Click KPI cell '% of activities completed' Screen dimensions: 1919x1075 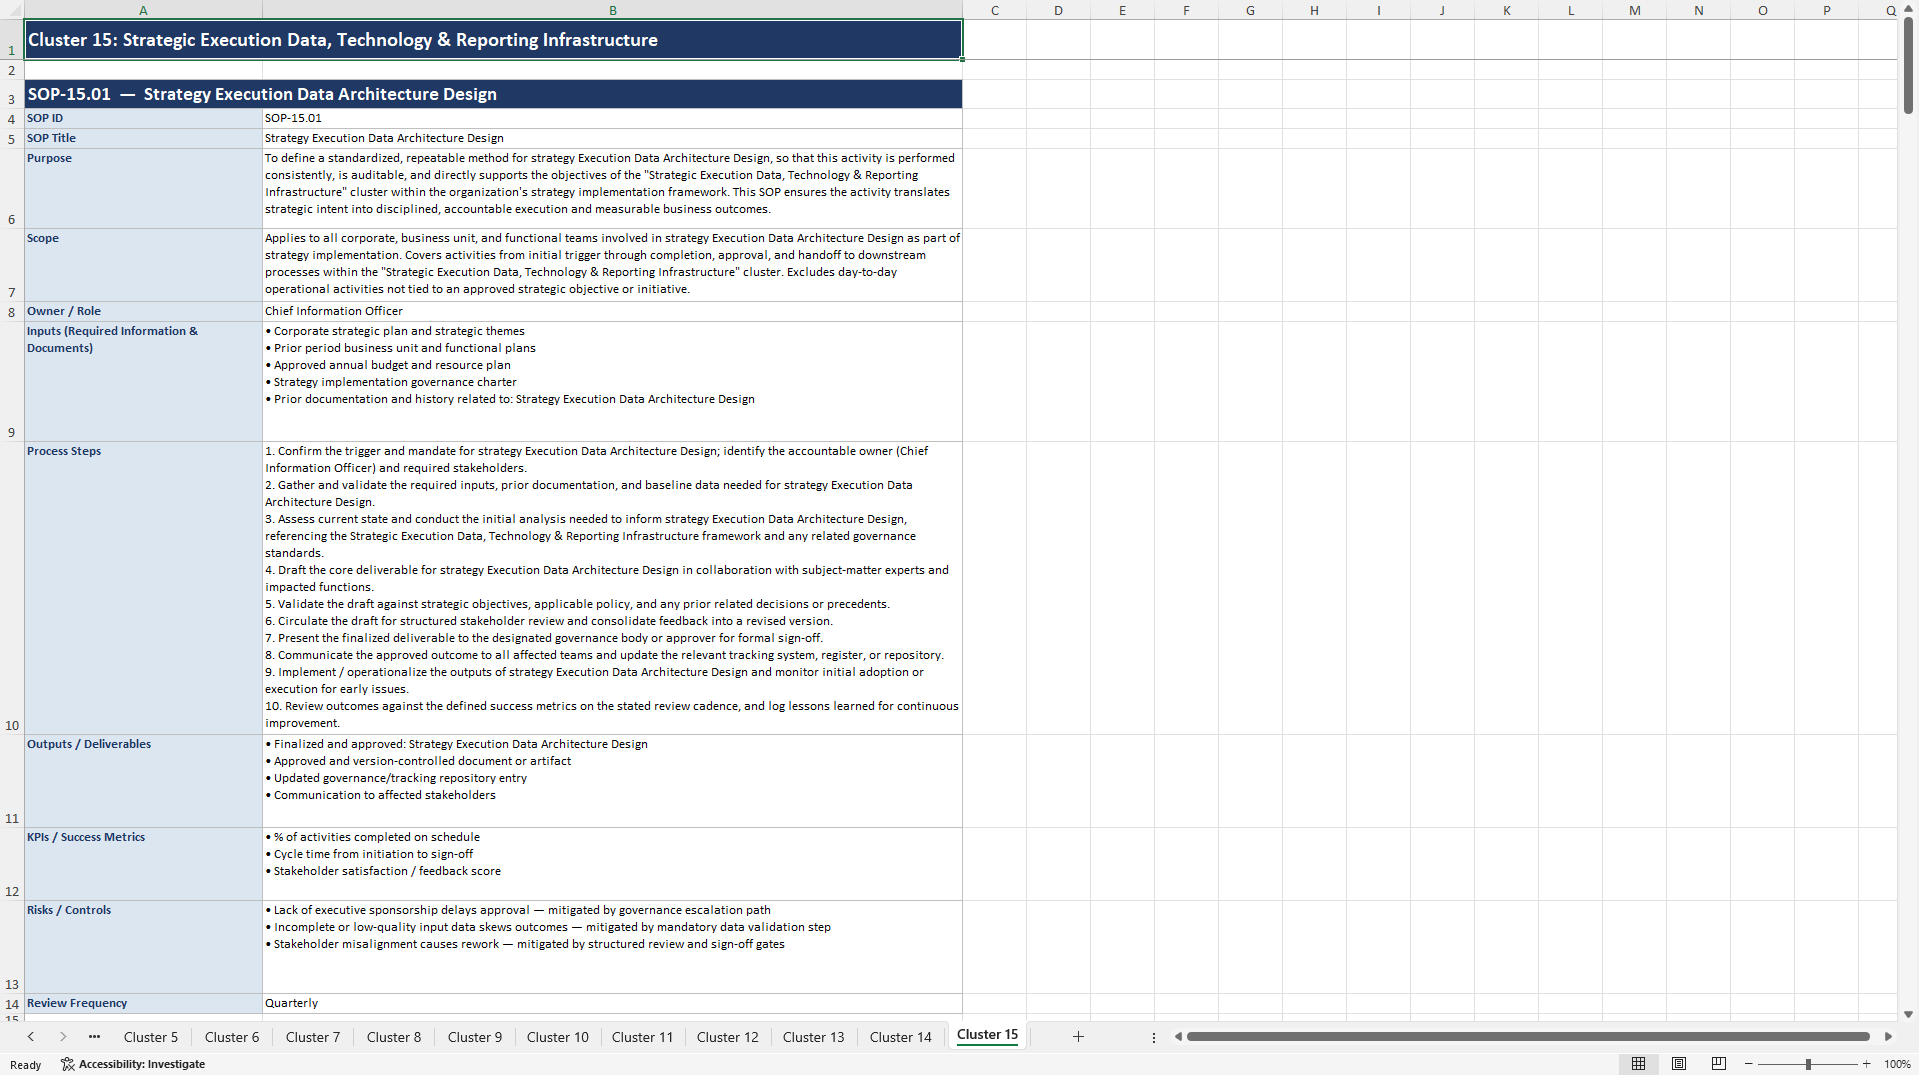(x=612, y=864)
